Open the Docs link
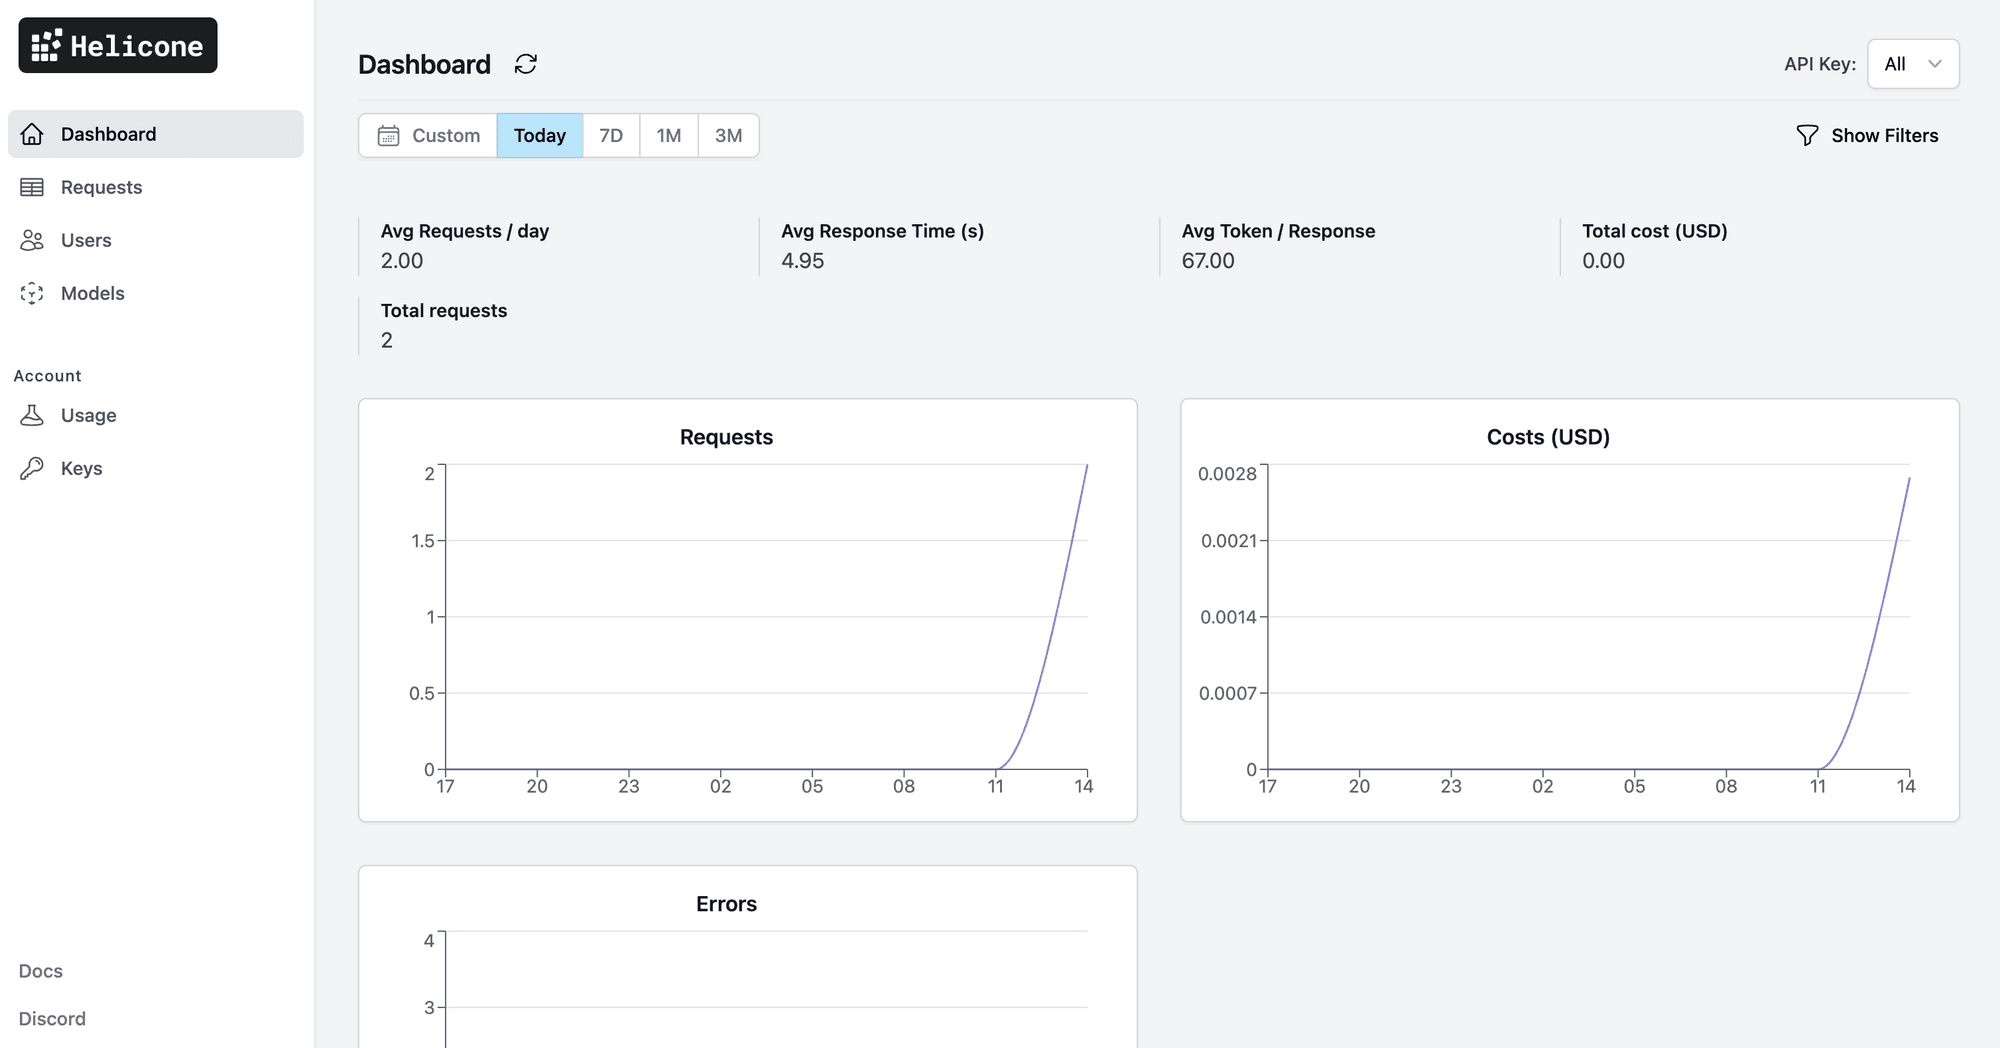2000x1048 pixels. tap(40, 970)
